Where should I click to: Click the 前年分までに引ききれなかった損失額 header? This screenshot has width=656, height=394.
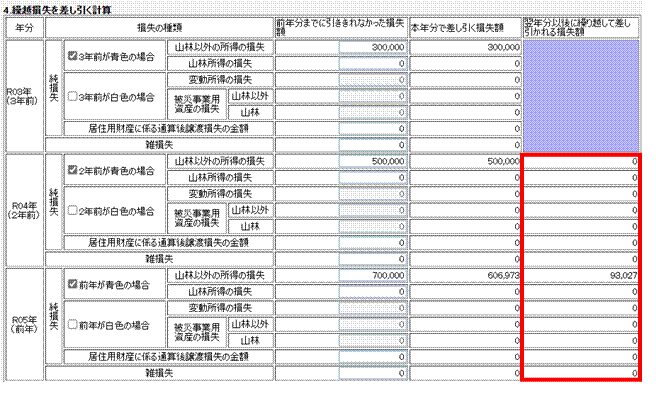(x=341, y=28)
